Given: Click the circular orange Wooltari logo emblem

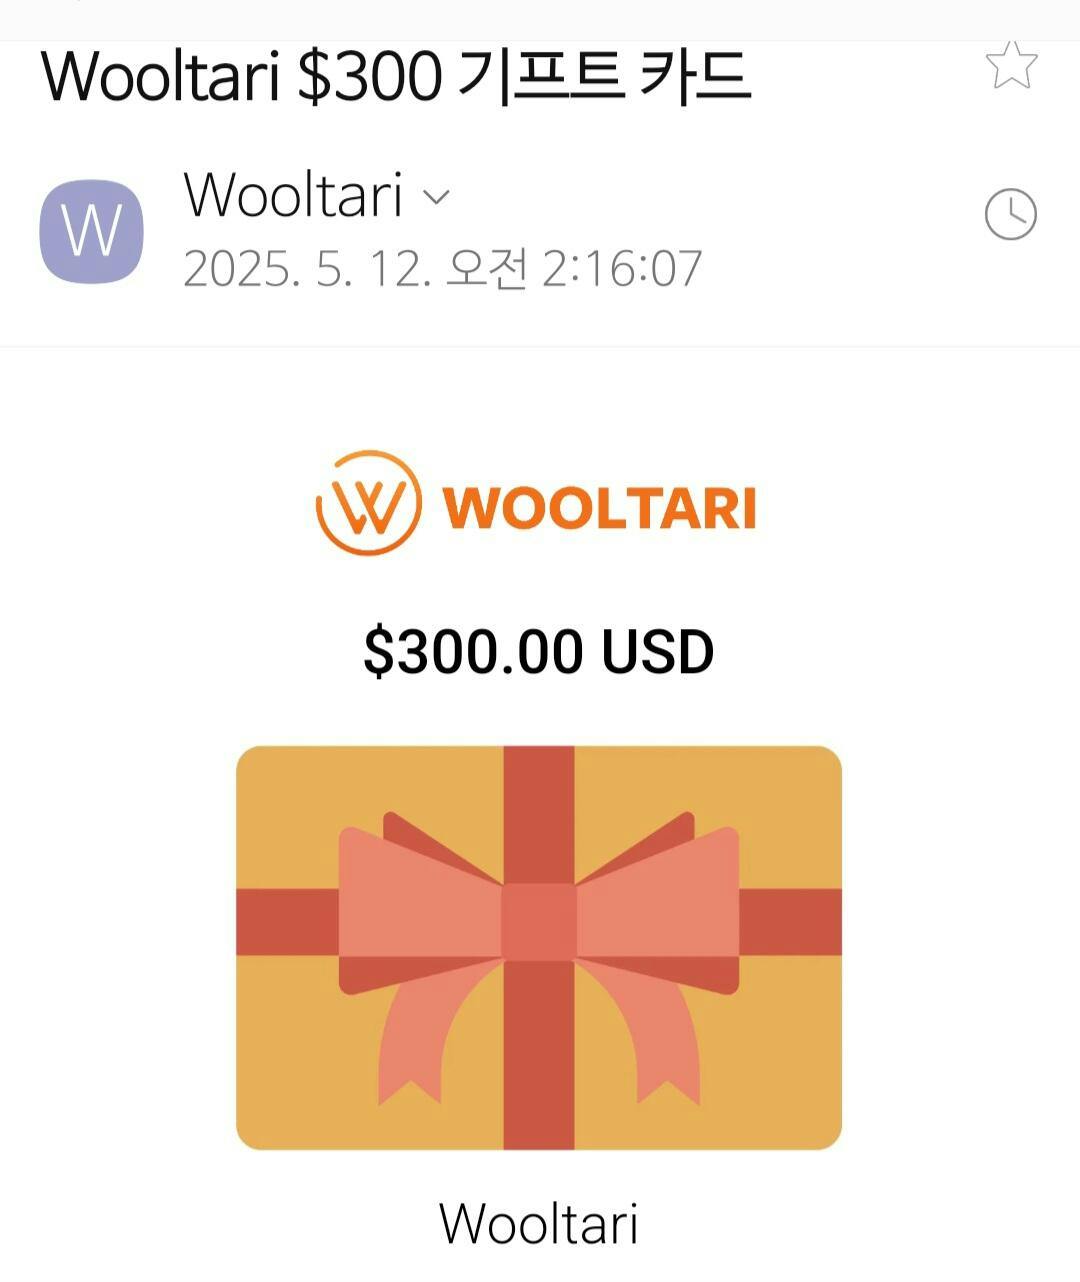Looking at the screenshot, I should (x=368, y=503).
